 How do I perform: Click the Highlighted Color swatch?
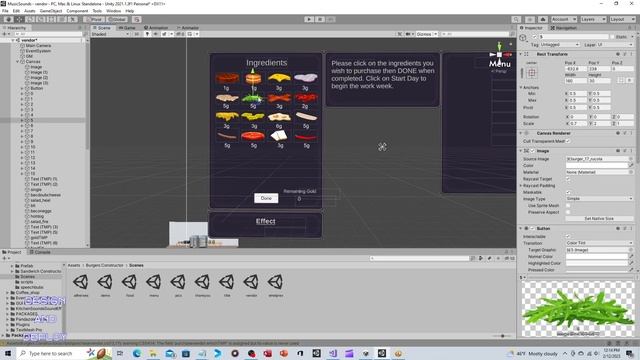coord(597,263)
